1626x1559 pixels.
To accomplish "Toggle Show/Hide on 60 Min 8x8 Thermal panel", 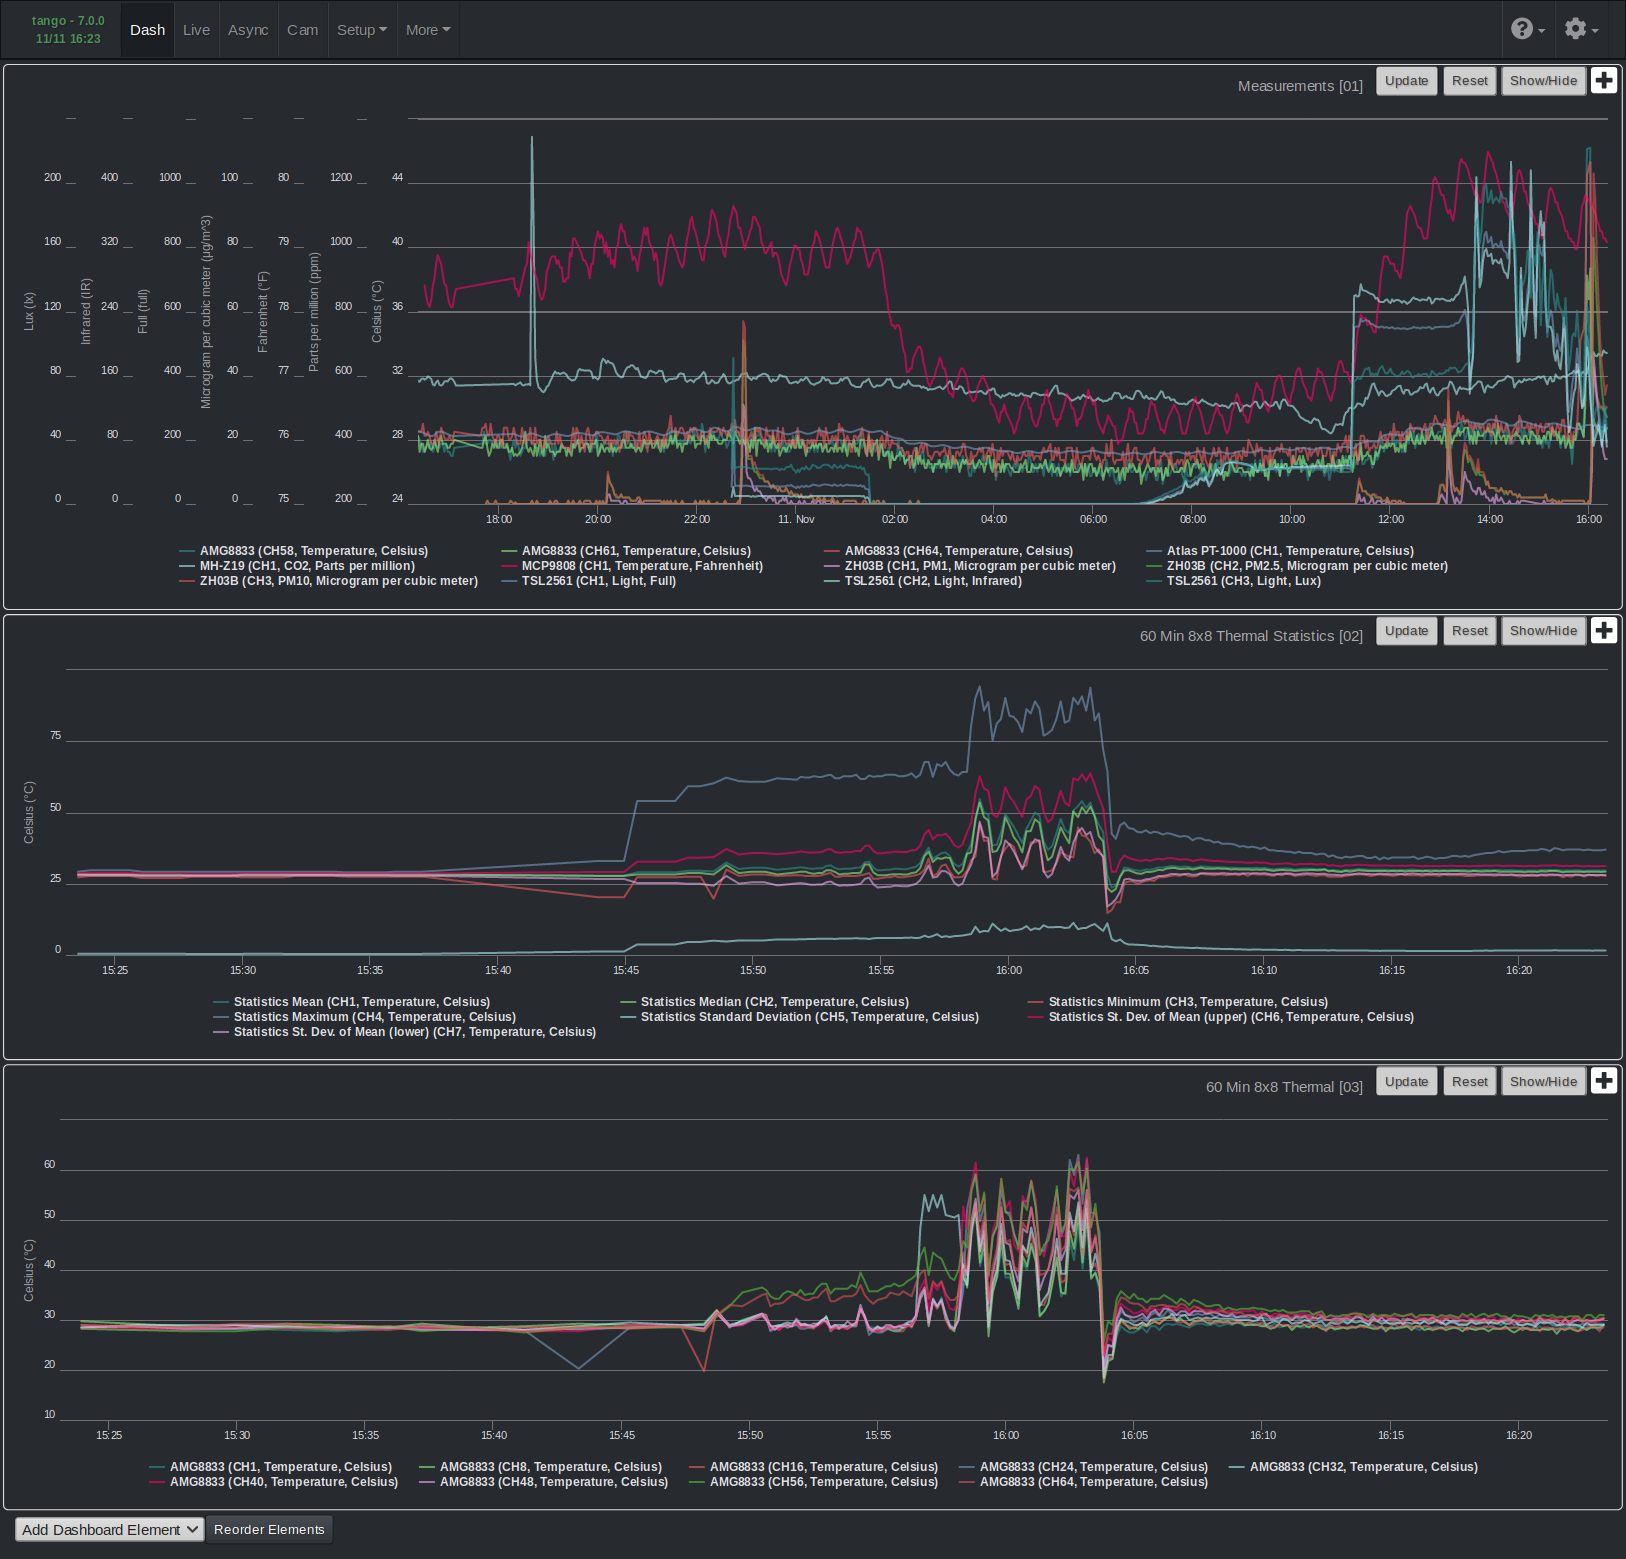I will tap(1543, 1080).
